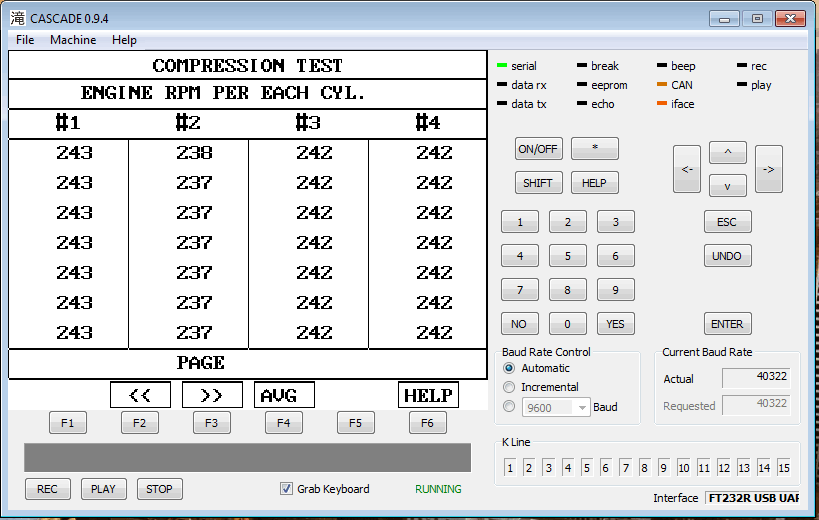Click the next page >> softkey
The width and height of the screenshot is (819, 520).
[x=212, y=395]
